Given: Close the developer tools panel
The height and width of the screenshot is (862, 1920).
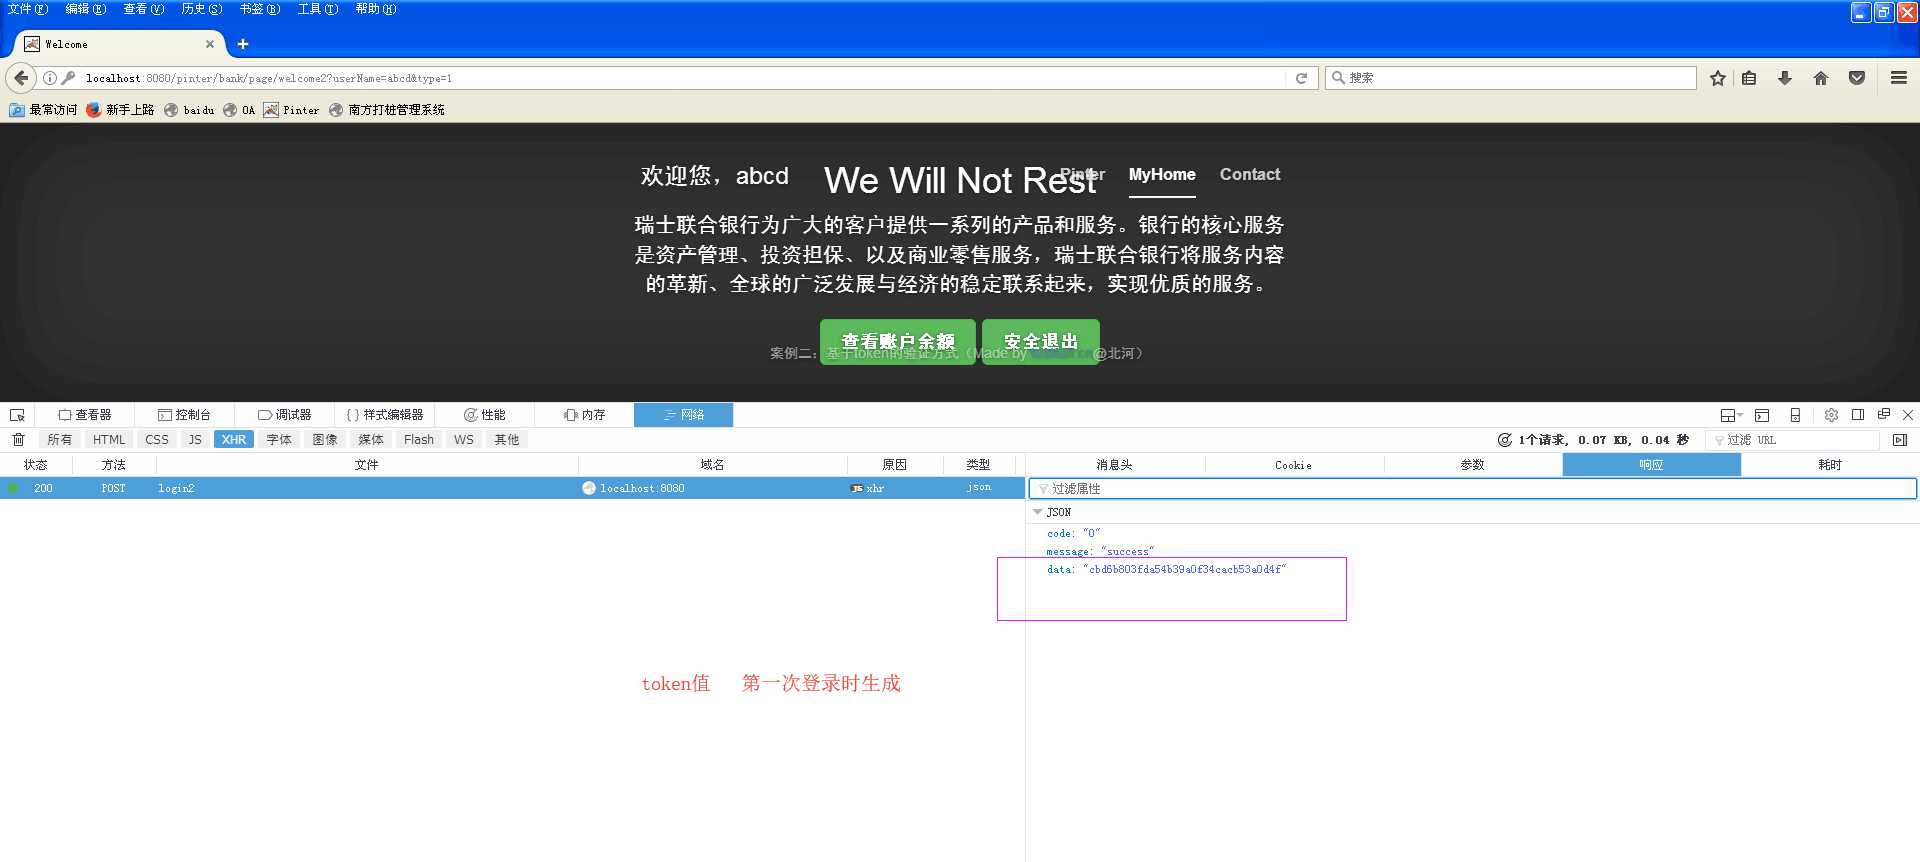Looking at the screenshot, I should (x=1908, y=415).
